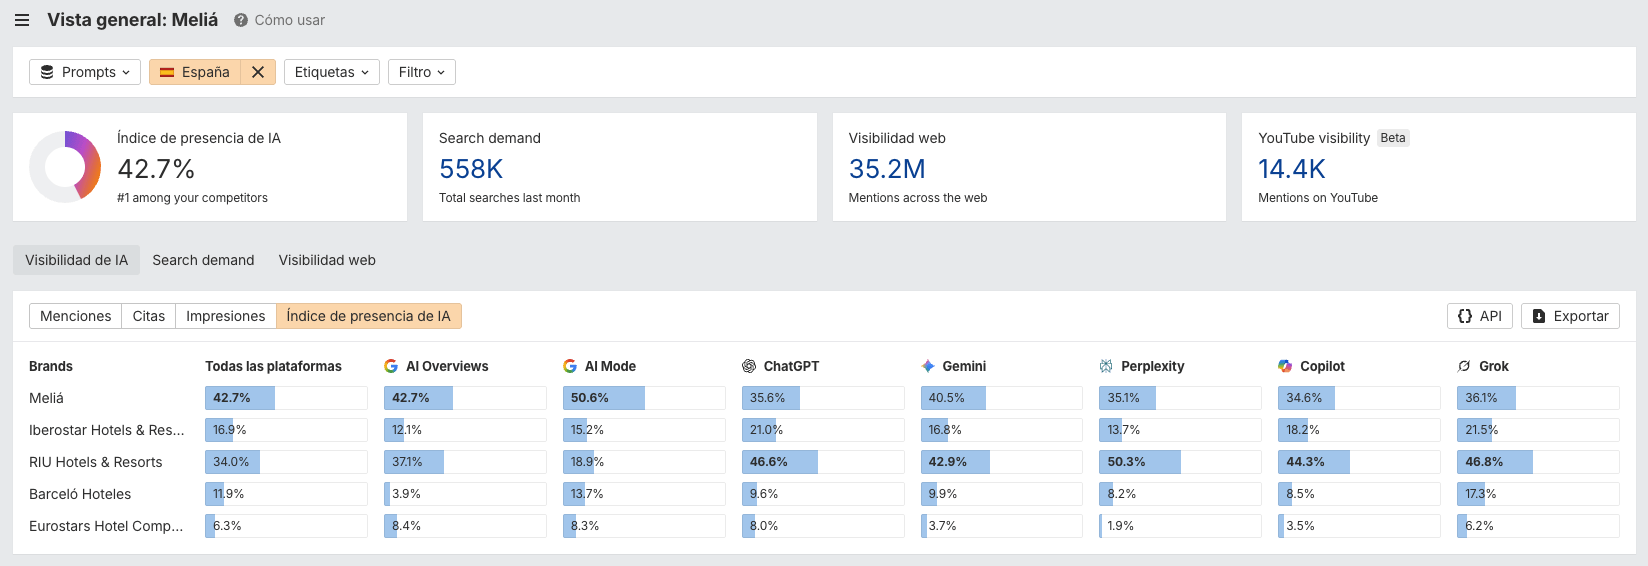Click Meliá's 50.6% AI Mode bar
This screenshot has width=1648, height=566.
[644, 398]
